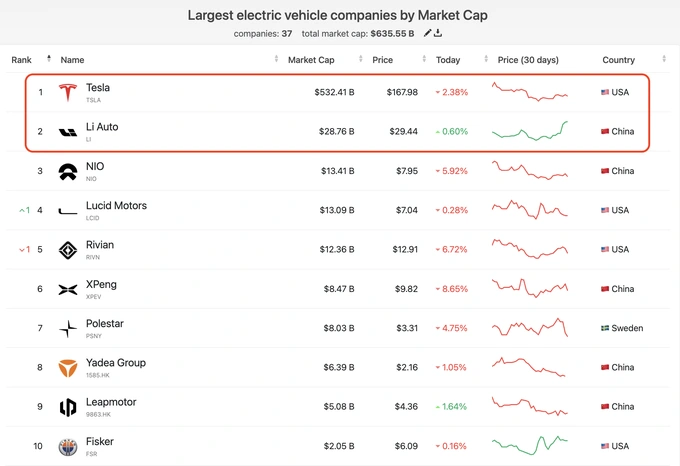Open the XPeng logo icon
680x466 pixels.
(68, 290)
